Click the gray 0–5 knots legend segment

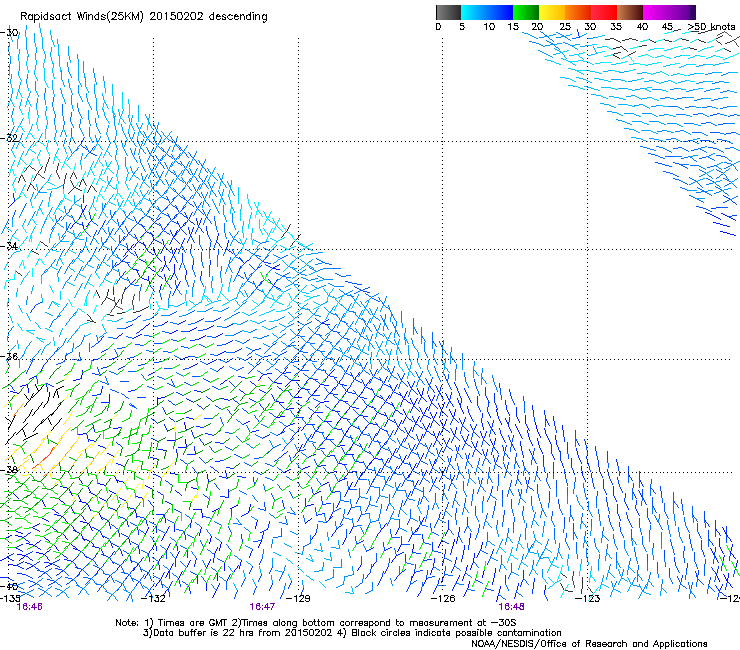[448, 12]
